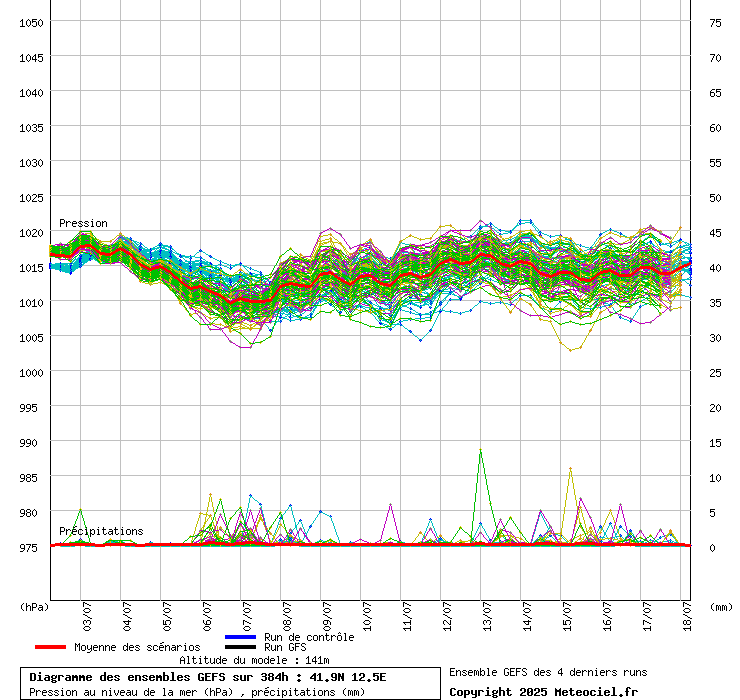This screenshot has height=700, width=740.
Task: Click the 'Run GFS' legend text
Action: pos(285,647)
